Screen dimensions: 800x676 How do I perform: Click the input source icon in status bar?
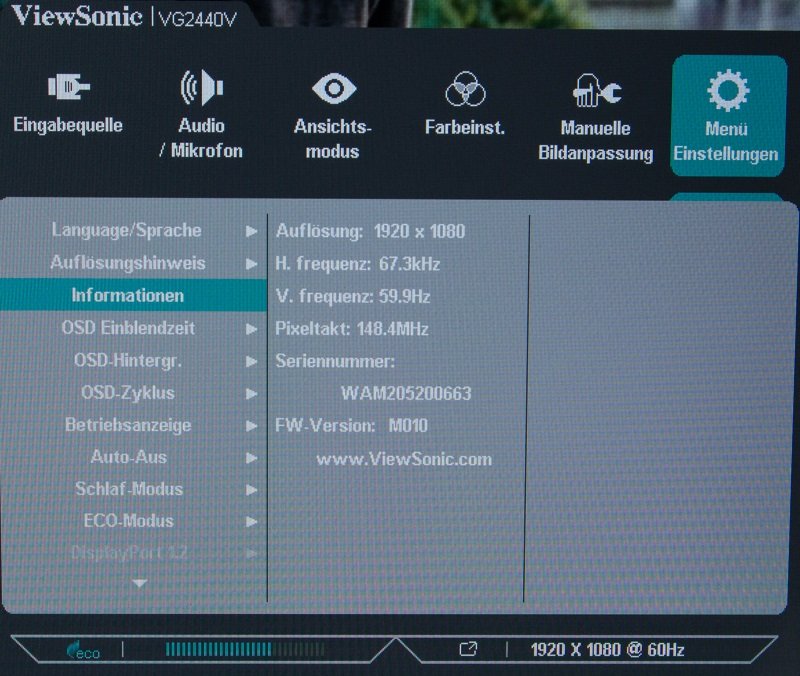pyautogui.click(x=468, y=649)
